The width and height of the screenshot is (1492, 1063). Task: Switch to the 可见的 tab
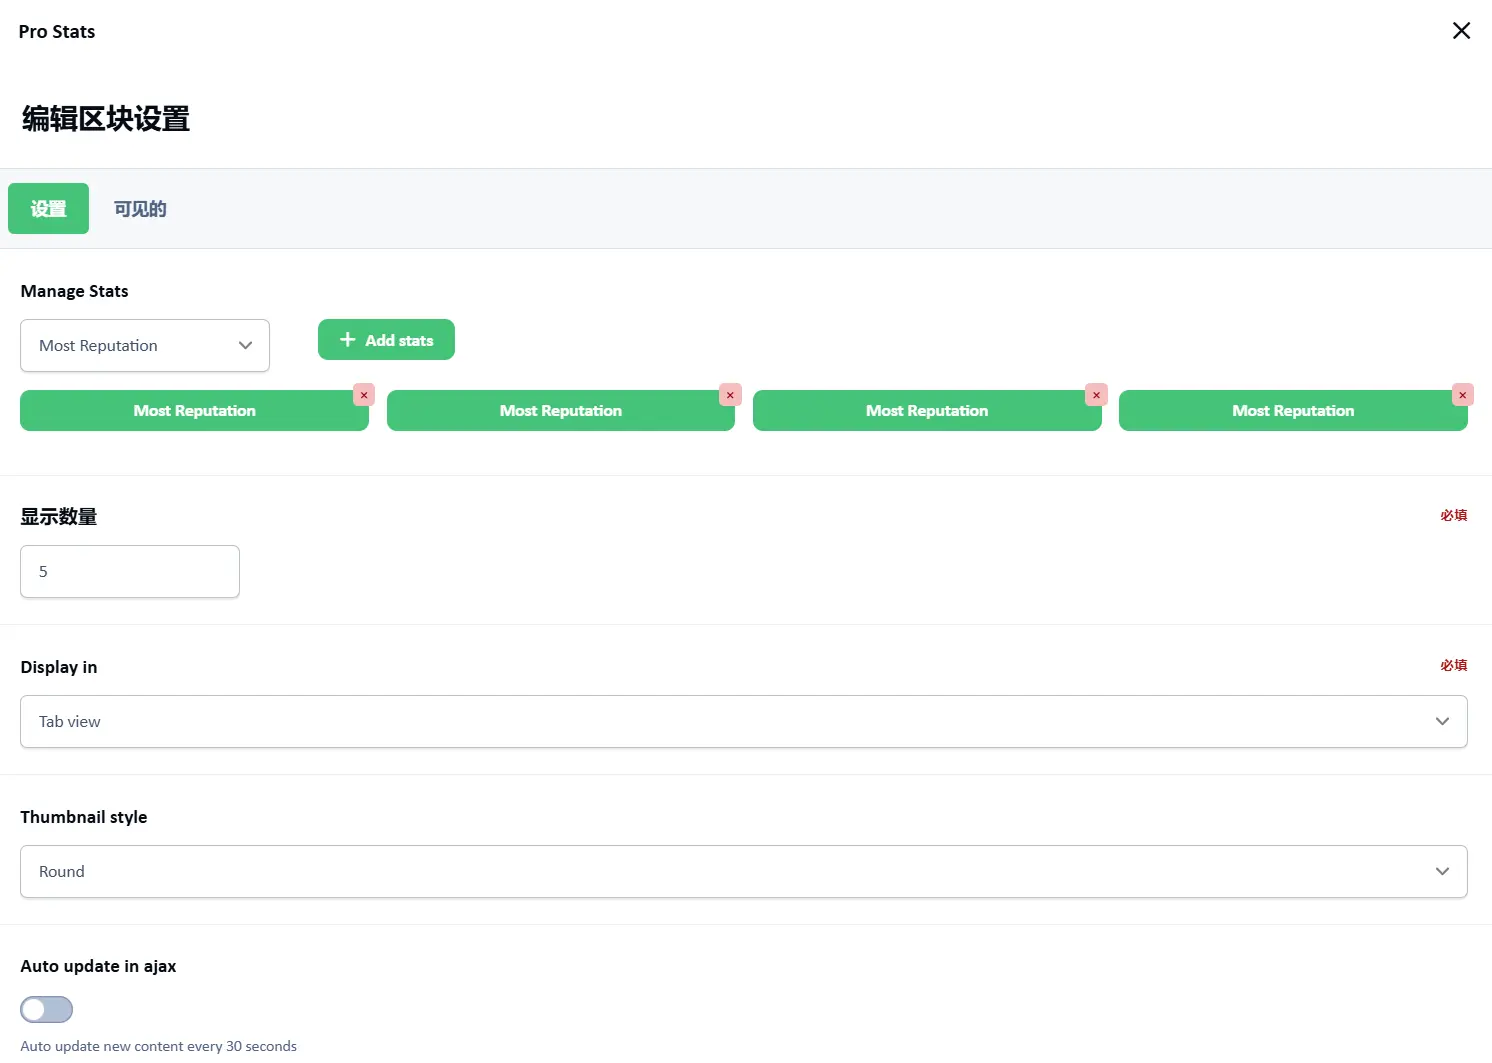pos(140,209)
